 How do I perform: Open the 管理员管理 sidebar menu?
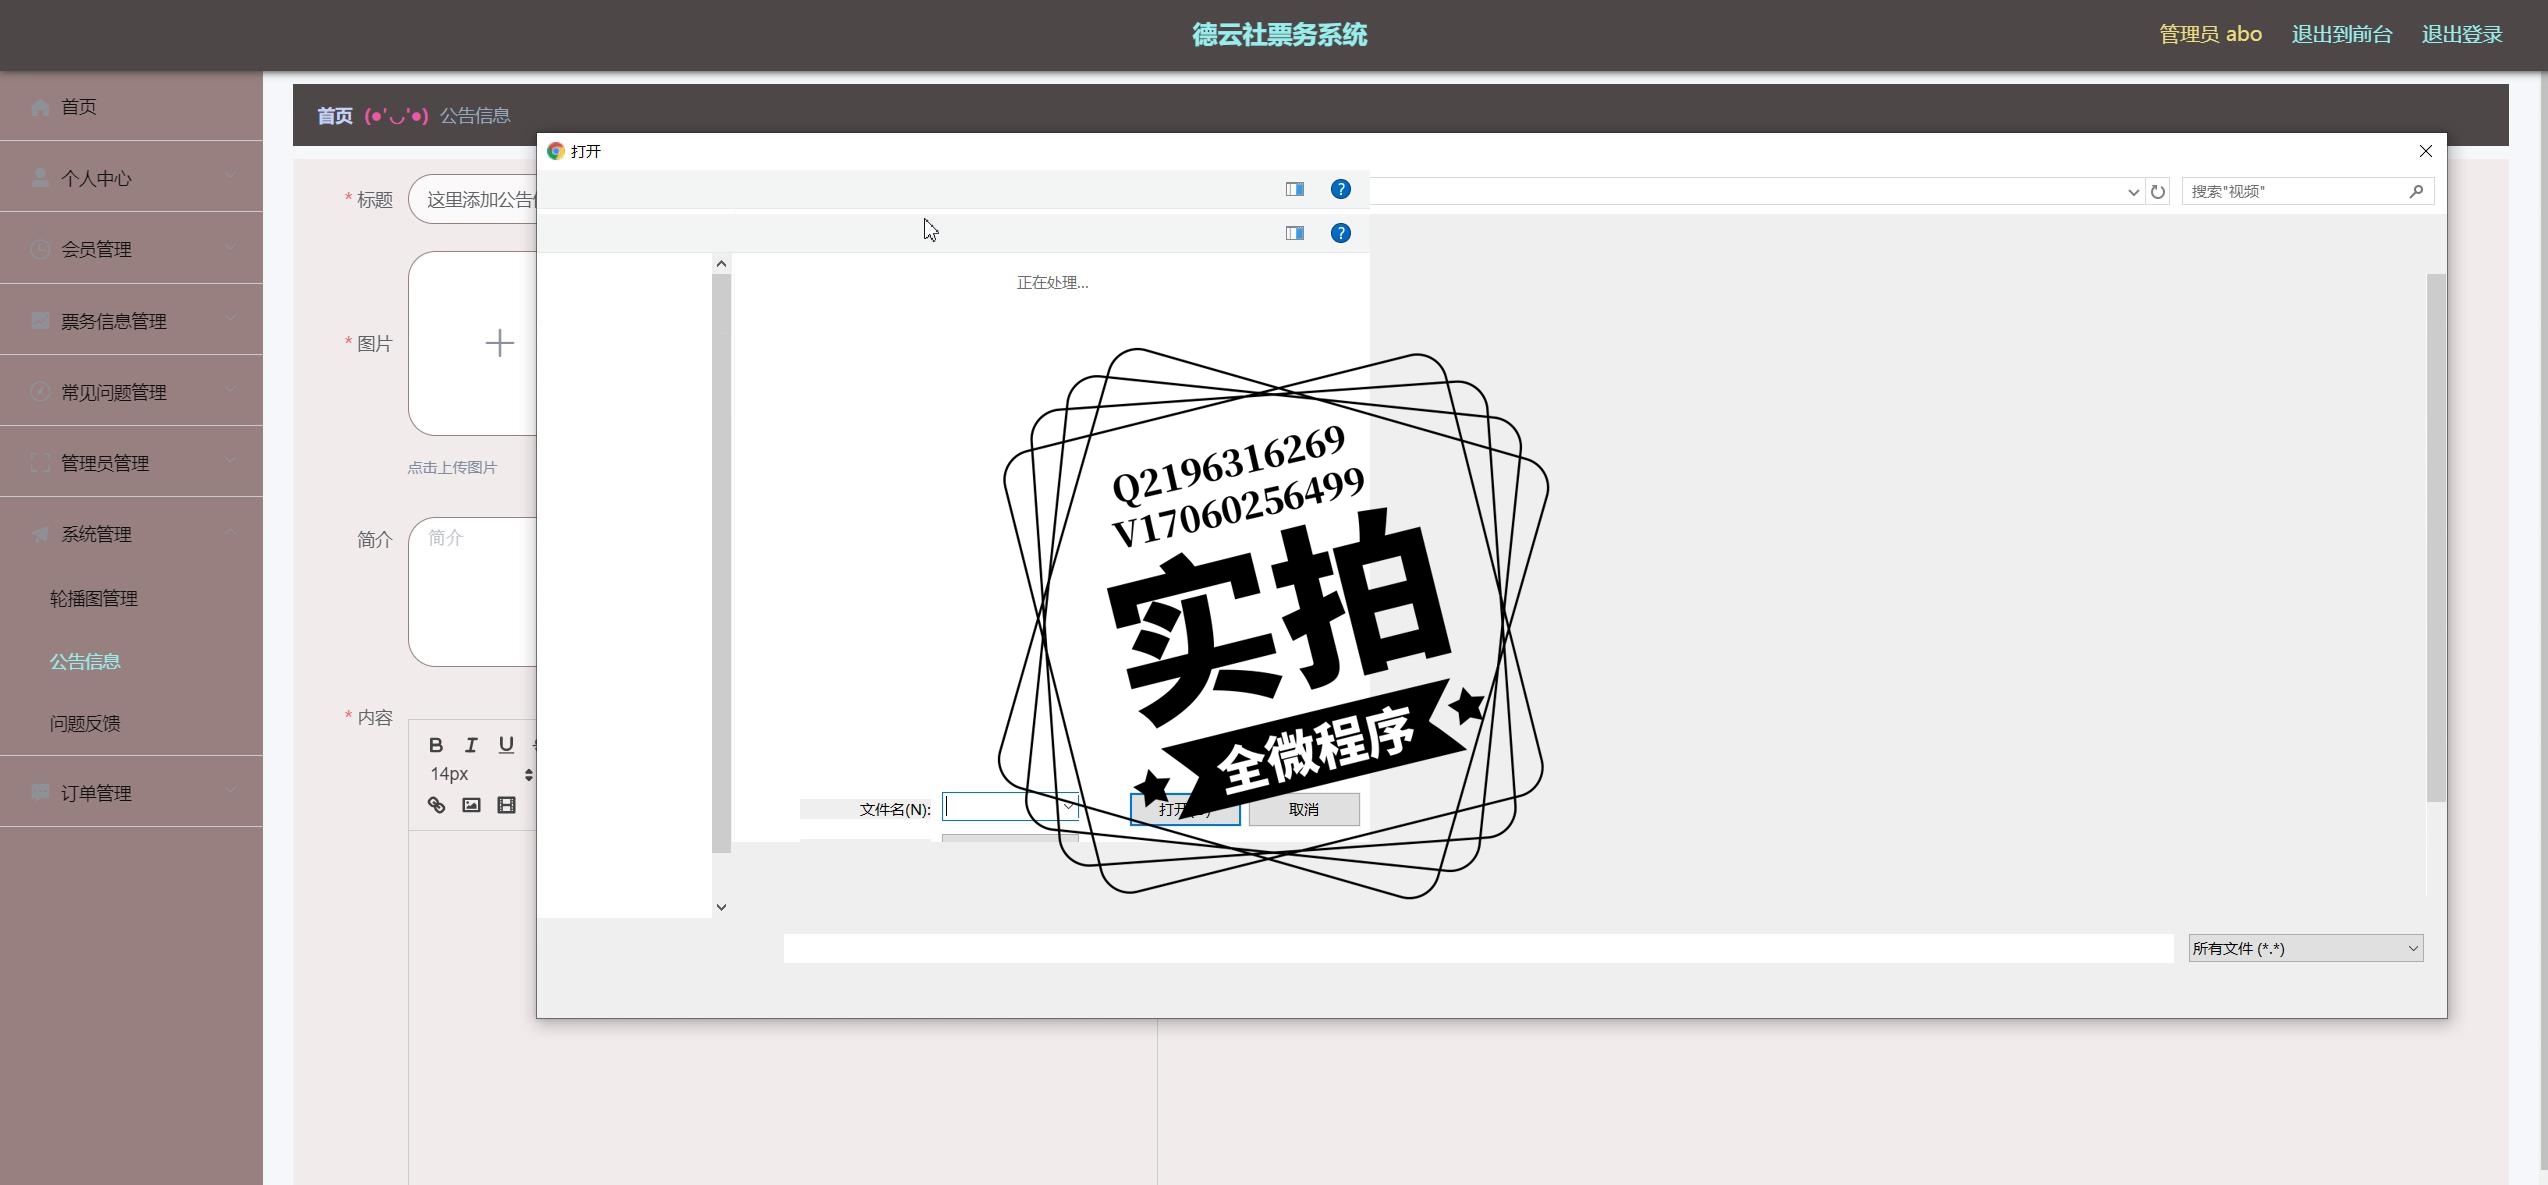tap(131, 463)
